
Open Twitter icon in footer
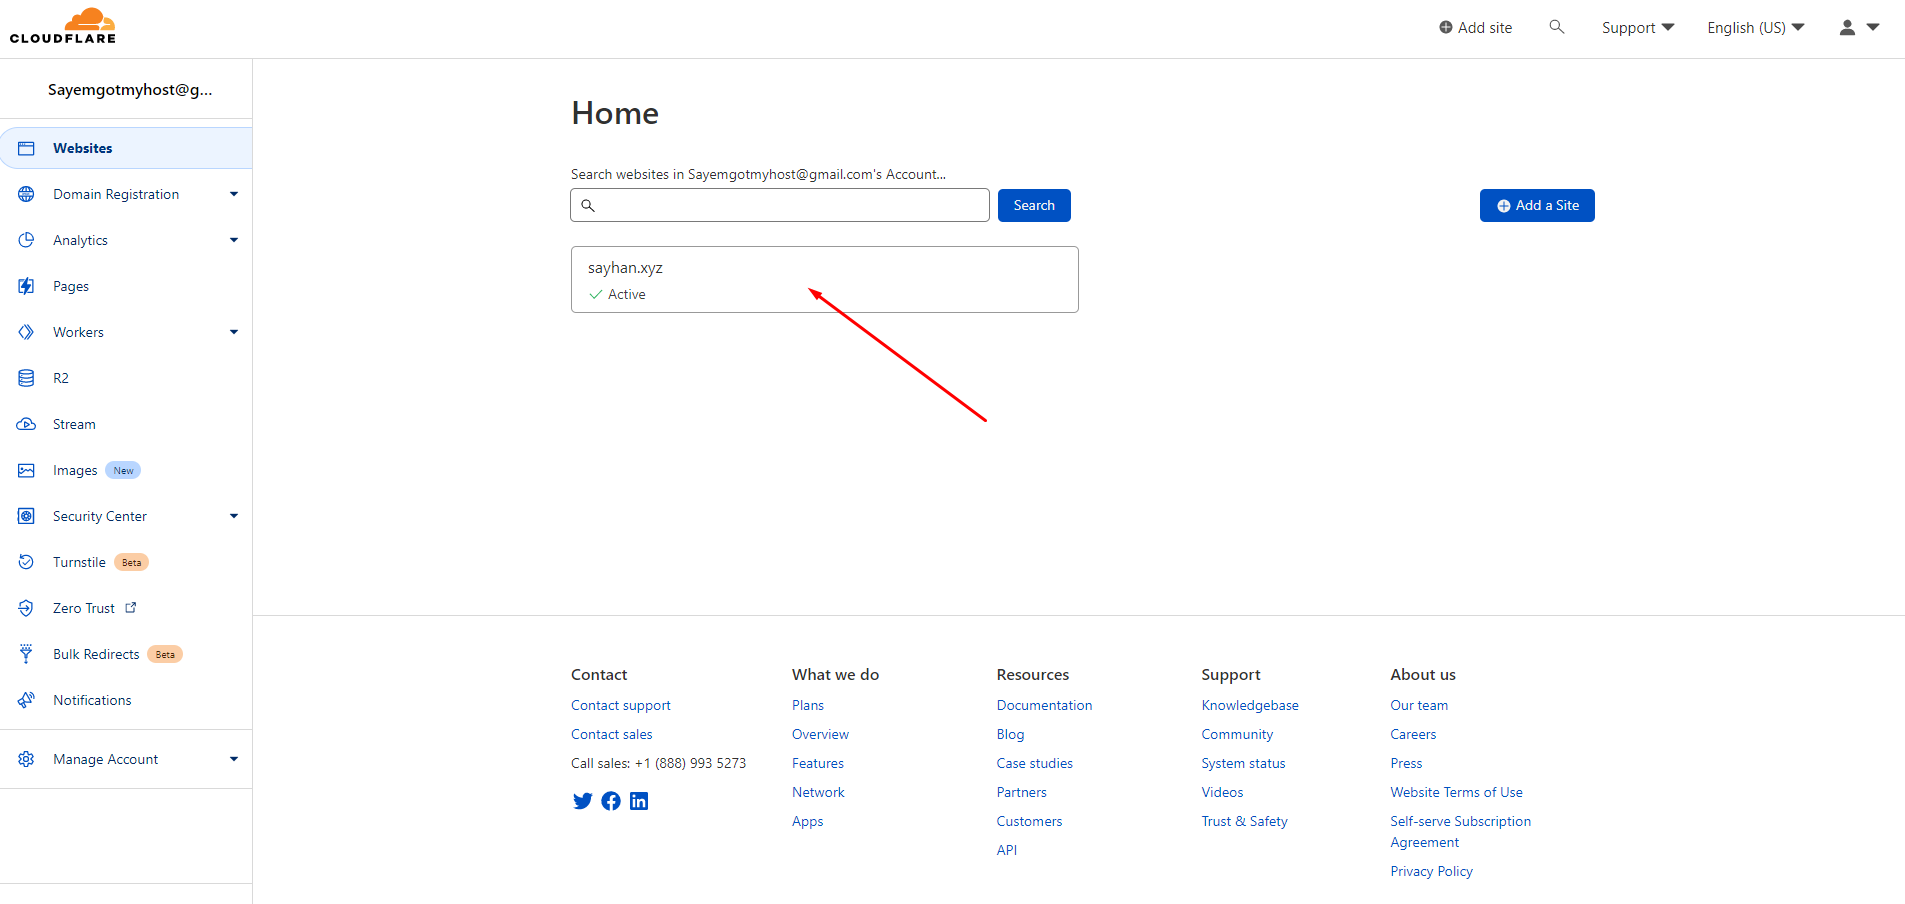582,801
